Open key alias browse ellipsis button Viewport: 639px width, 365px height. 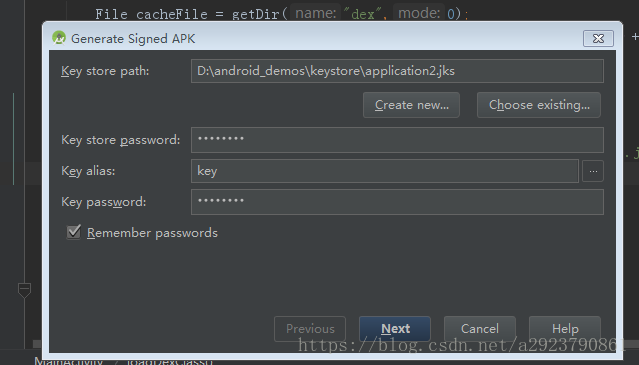coord(593,171)
